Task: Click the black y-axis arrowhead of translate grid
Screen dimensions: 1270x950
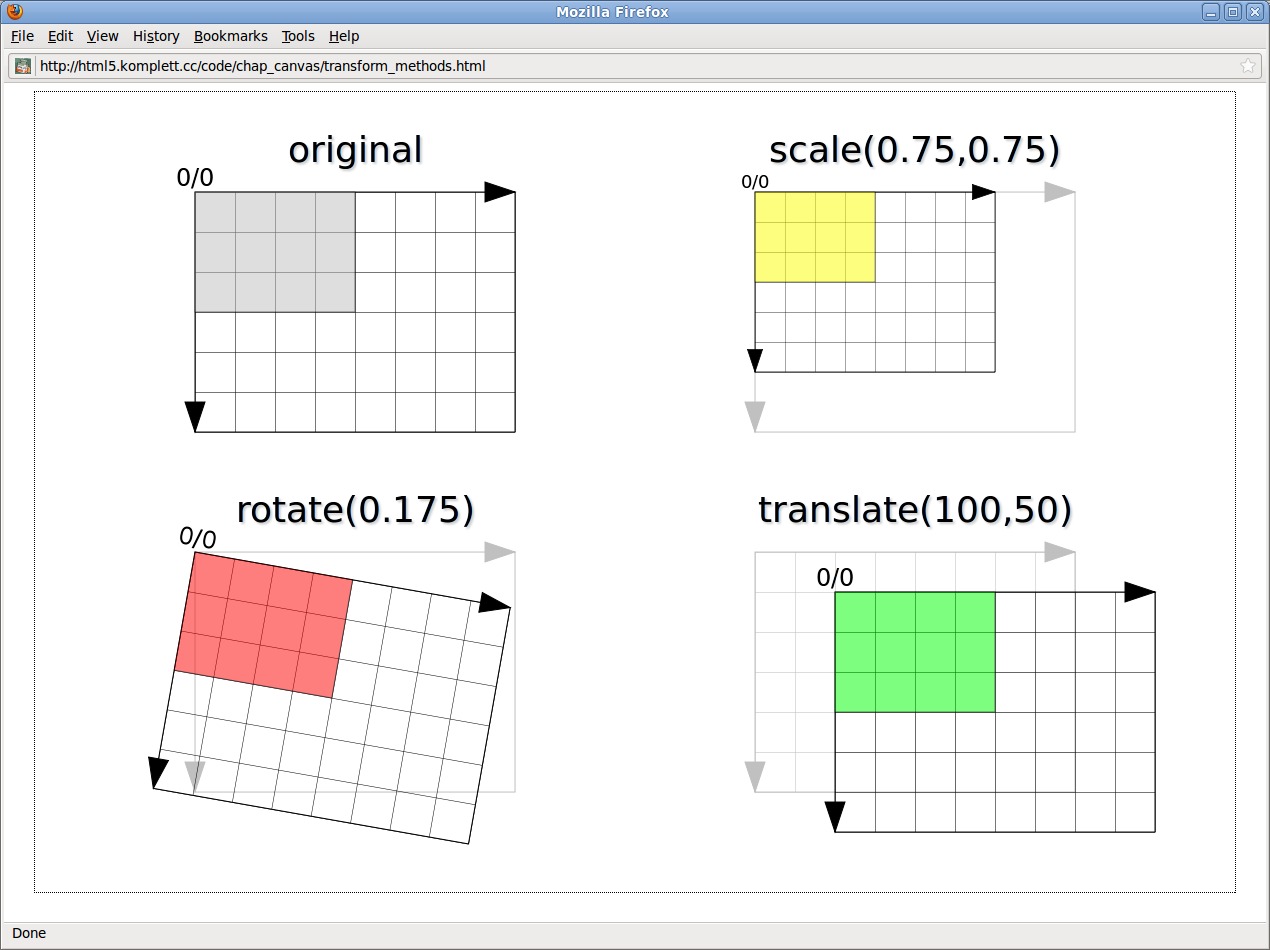Action: pos(835,816)
